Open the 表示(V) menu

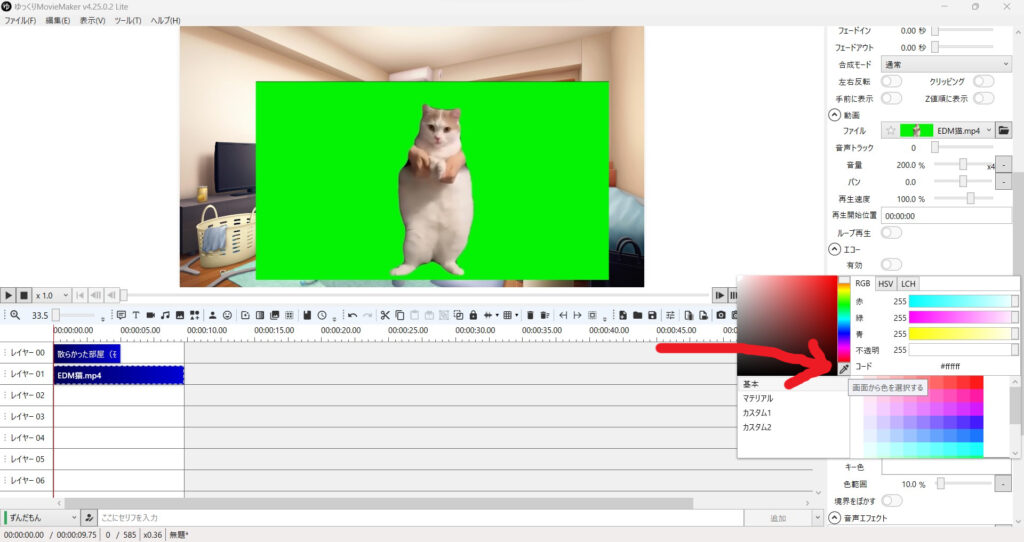tap(92, 20)
